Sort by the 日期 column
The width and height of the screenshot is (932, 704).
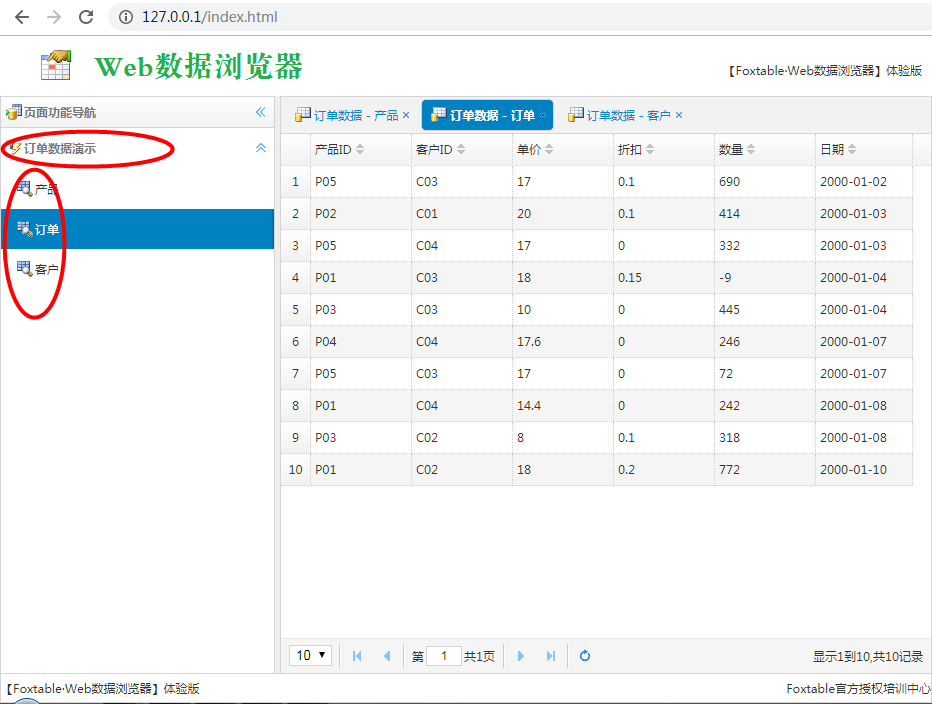[837, 149]
